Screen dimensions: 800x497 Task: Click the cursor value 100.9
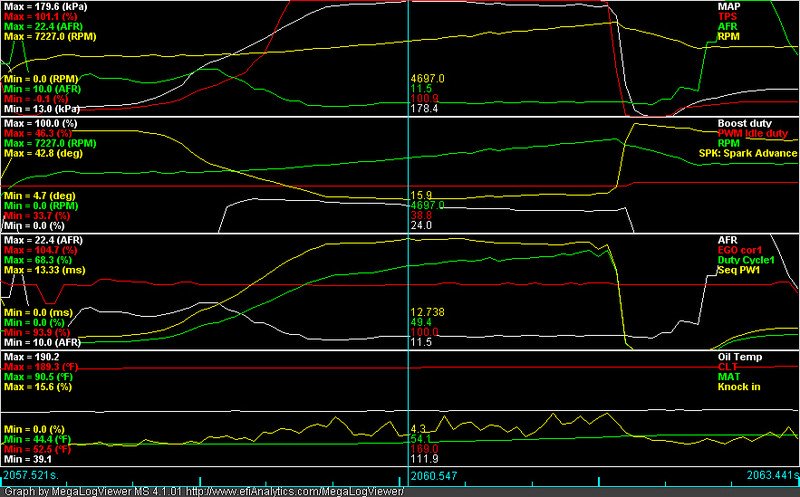click(424, 99)
